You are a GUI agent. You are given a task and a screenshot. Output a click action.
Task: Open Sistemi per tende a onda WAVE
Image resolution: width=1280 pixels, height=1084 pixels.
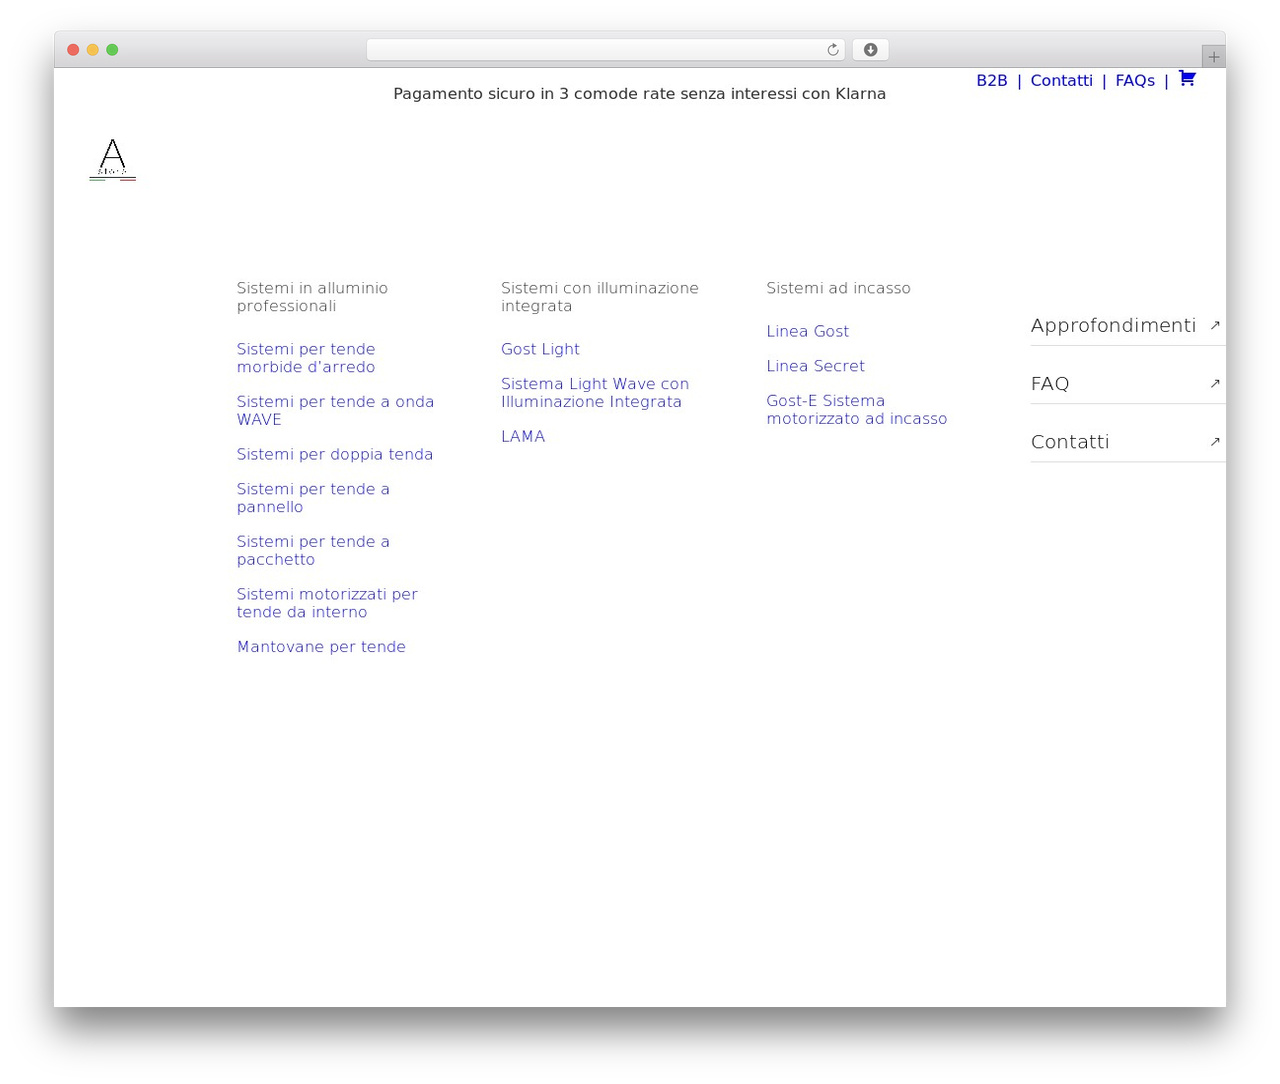point(335,410)
